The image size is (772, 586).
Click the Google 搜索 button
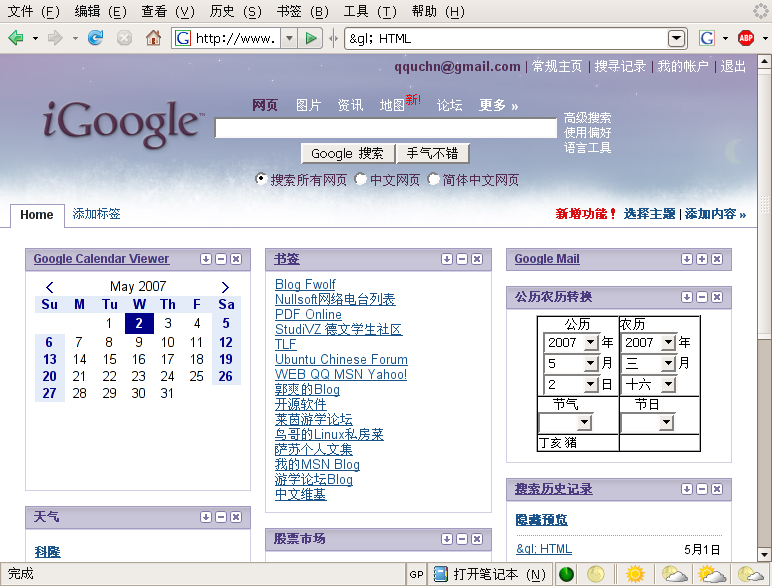coord(348,153)
